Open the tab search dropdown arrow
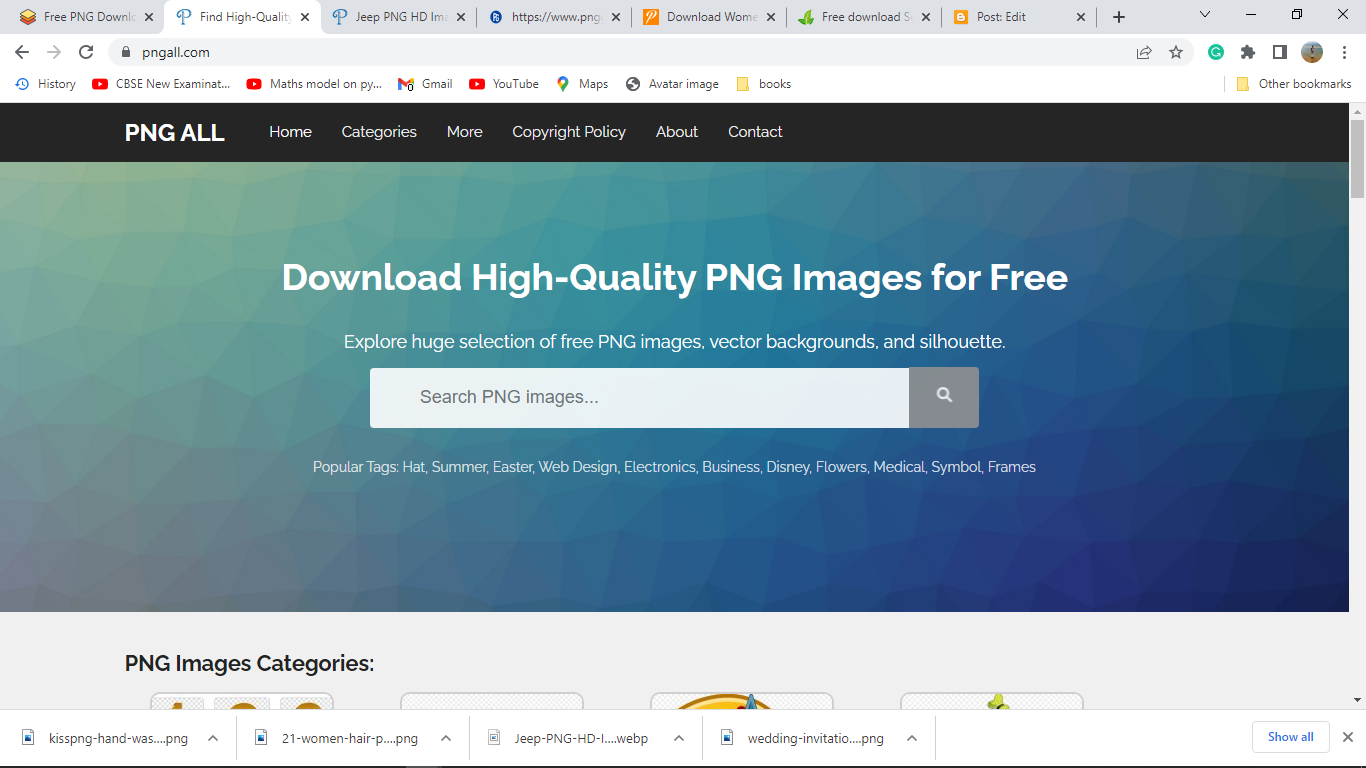Screen dimensions: 1366x768 coord(1204,15)
